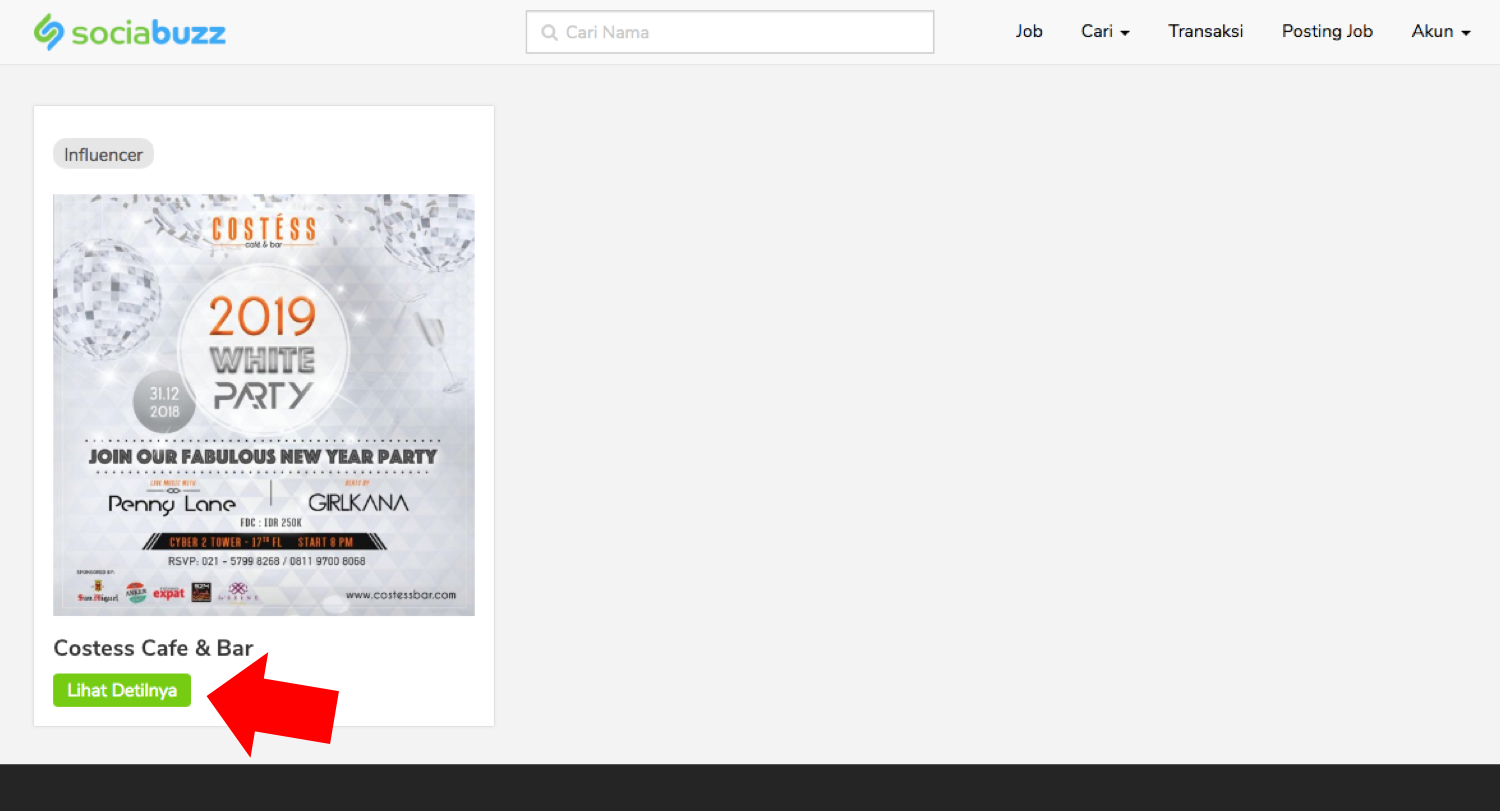Select the Influencer tag label
The width and height of the screenshot is (1500, 811).
click(103, 154)
